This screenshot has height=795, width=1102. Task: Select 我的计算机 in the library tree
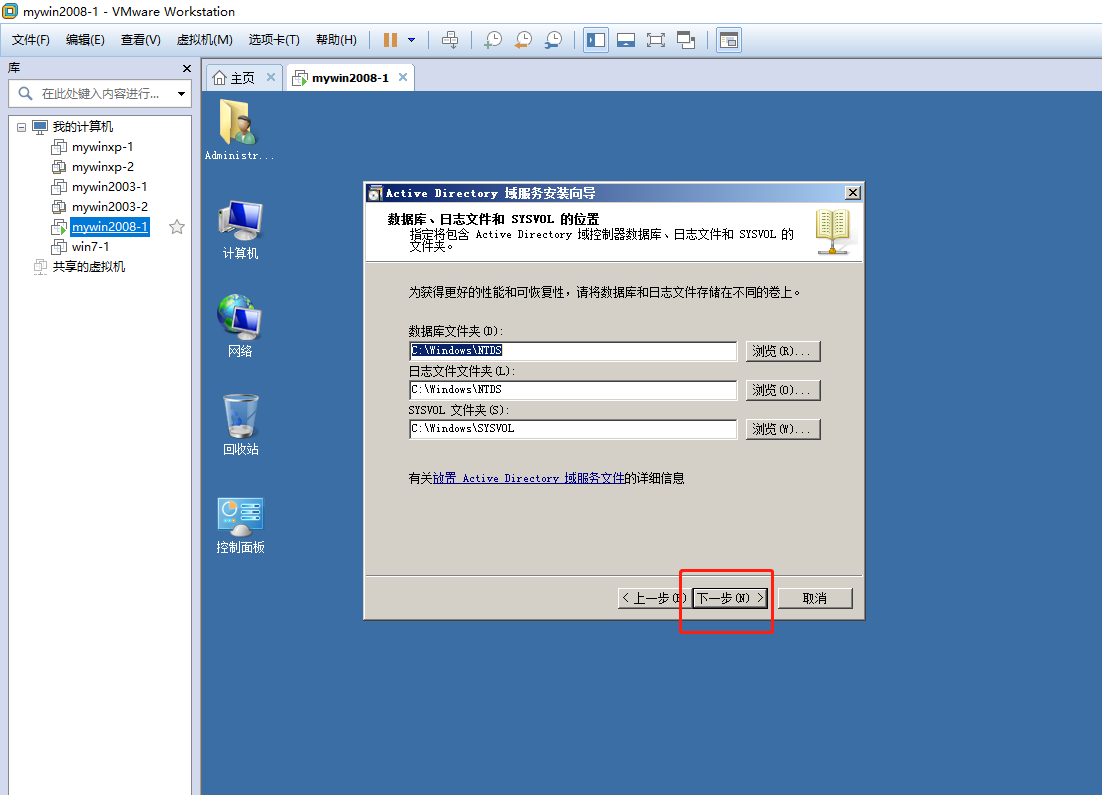coord(83,127)
